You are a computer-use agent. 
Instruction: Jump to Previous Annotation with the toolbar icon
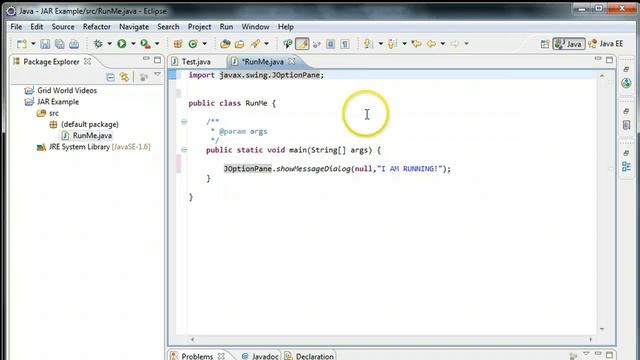click(x=392, y=44)
